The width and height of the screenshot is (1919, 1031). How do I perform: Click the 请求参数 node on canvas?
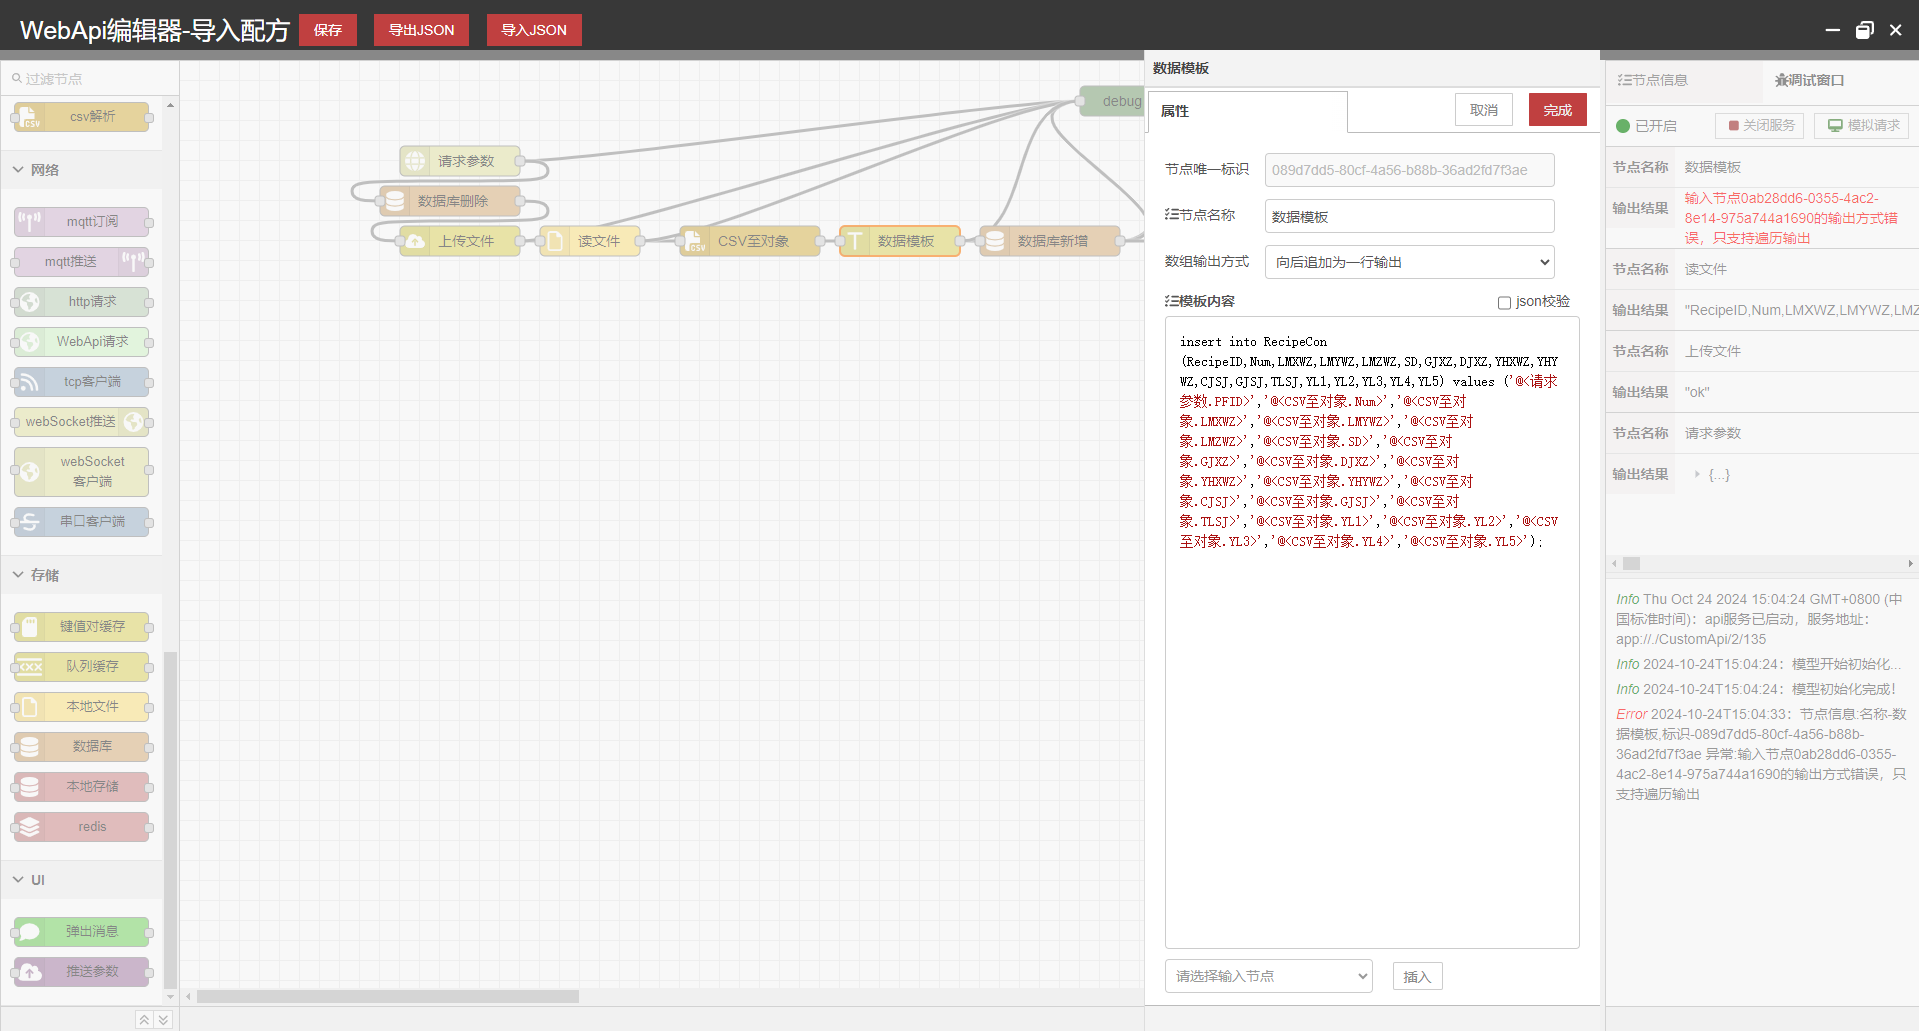coord(460,161)
